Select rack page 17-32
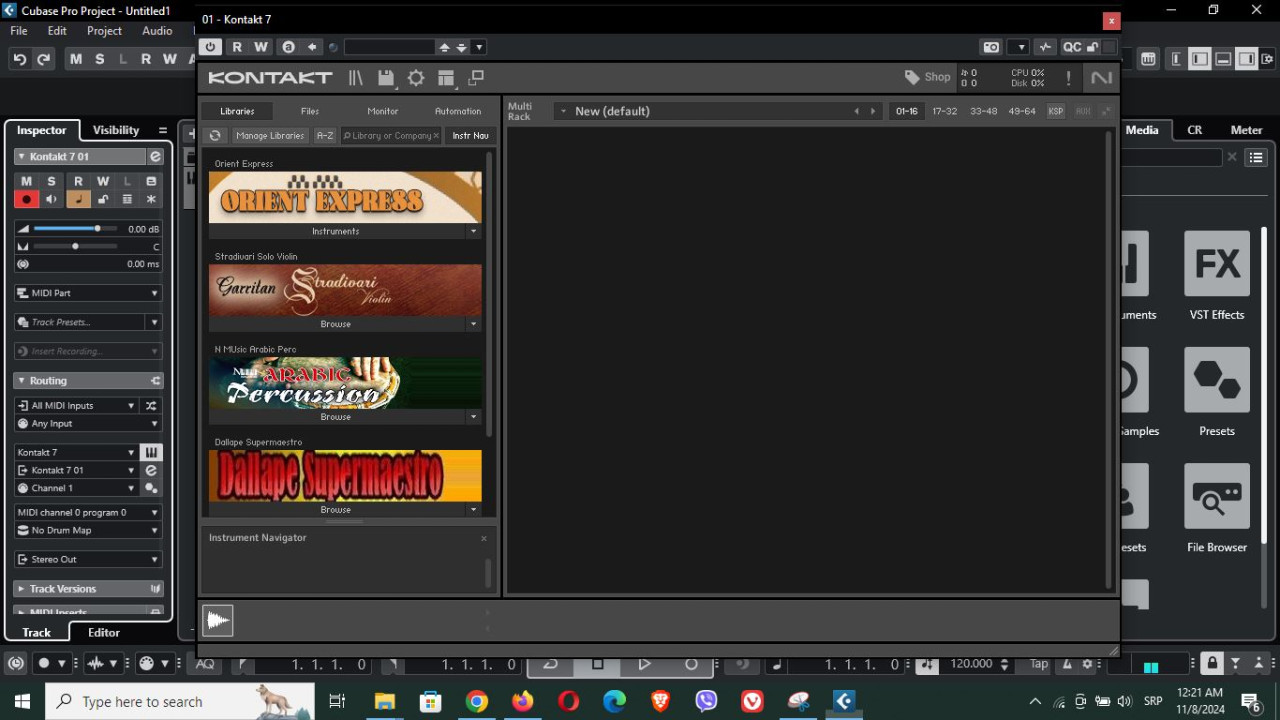 945,111
